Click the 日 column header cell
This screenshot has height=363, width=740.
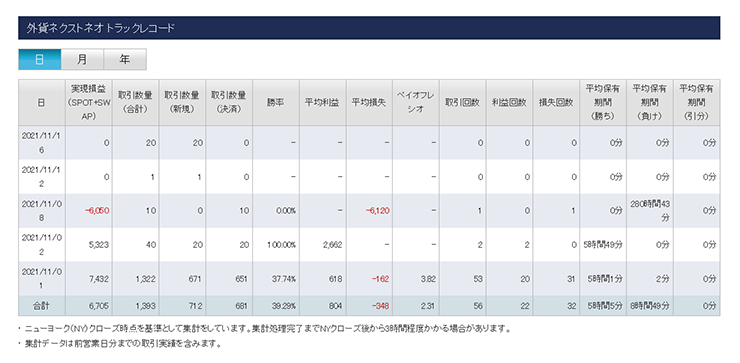coord(42,102)
